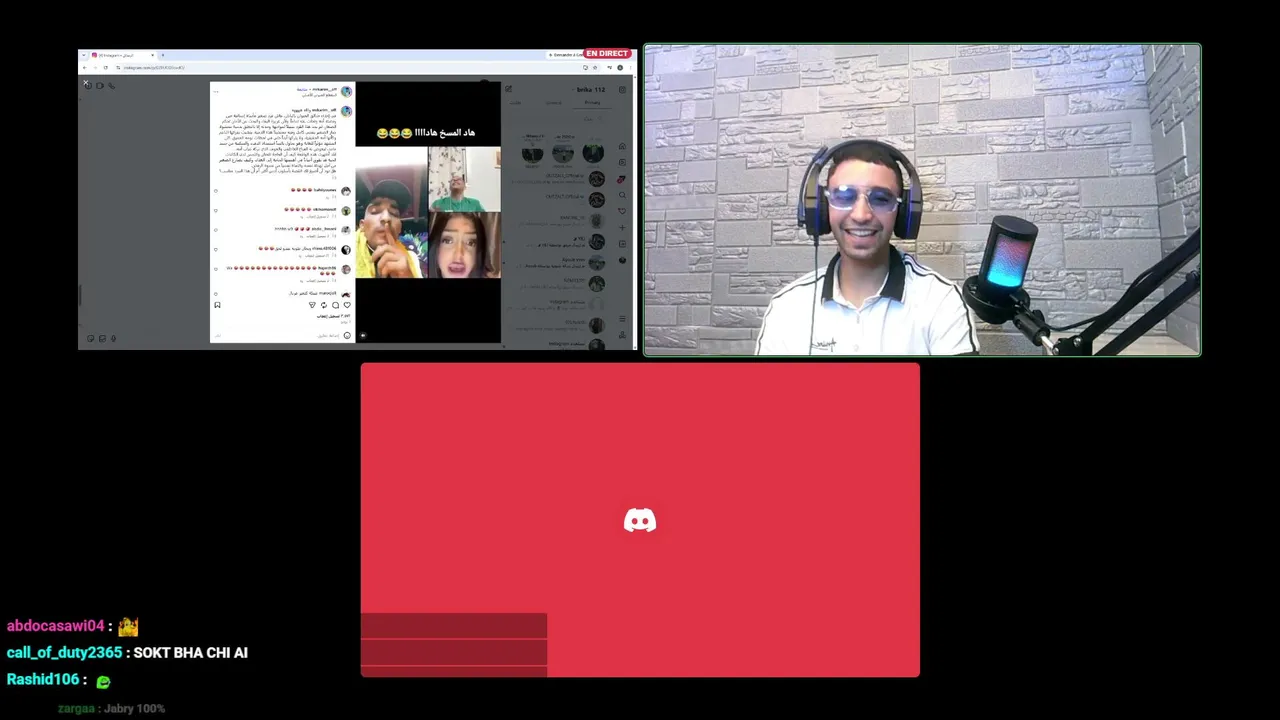This screenshot has width=1280, height=720.
Task: Select chat username abdocasawi04
Action: 56,626
